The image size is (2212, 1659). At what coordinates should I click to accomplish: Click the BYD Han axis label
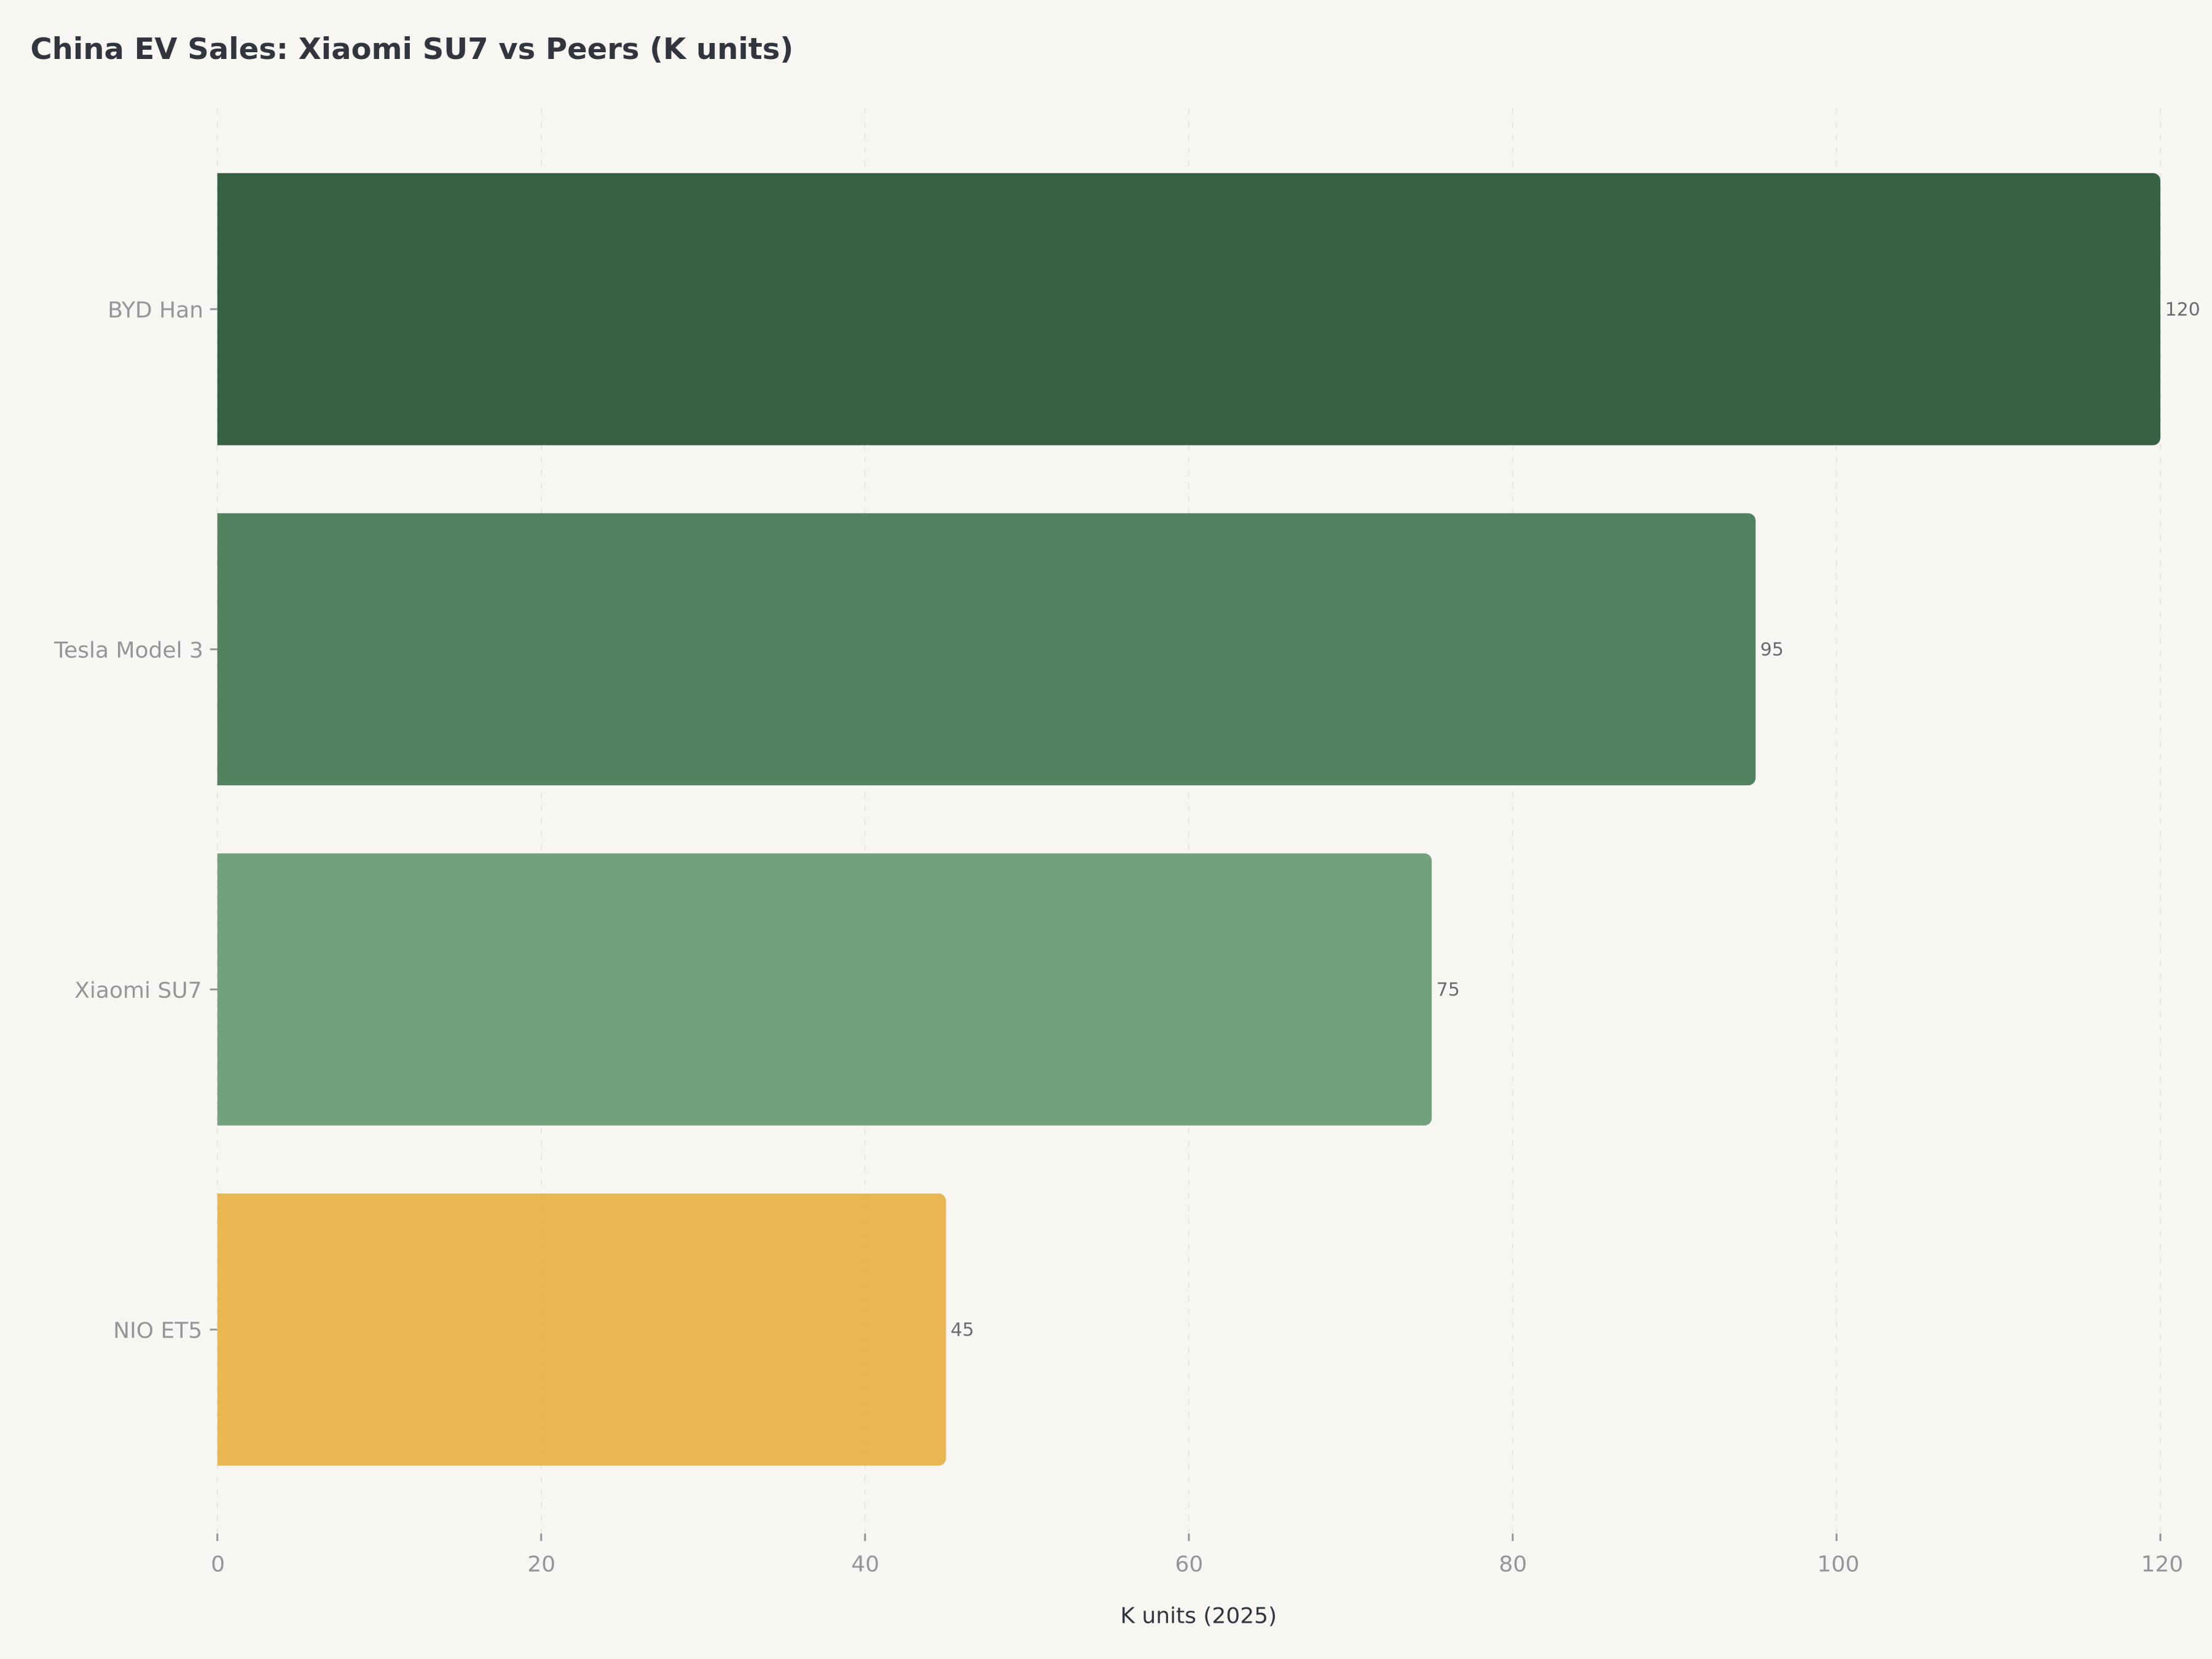coord(155,310)
